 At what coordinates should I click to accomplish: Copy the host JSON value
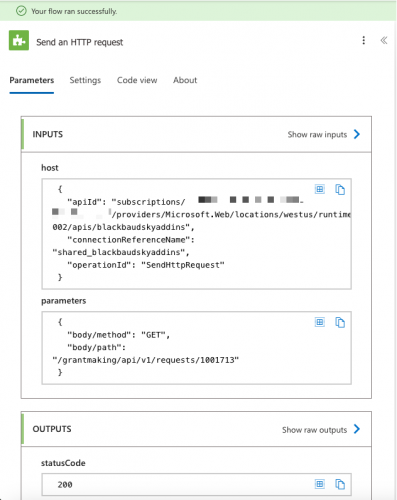point(340,189)
